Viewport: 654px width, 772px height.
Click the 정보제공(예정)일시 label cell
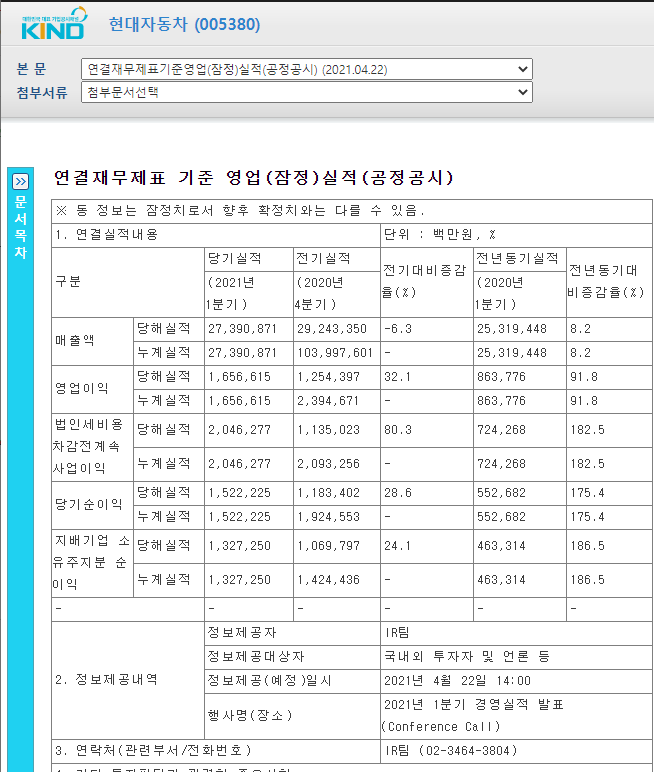click(293, 681)
